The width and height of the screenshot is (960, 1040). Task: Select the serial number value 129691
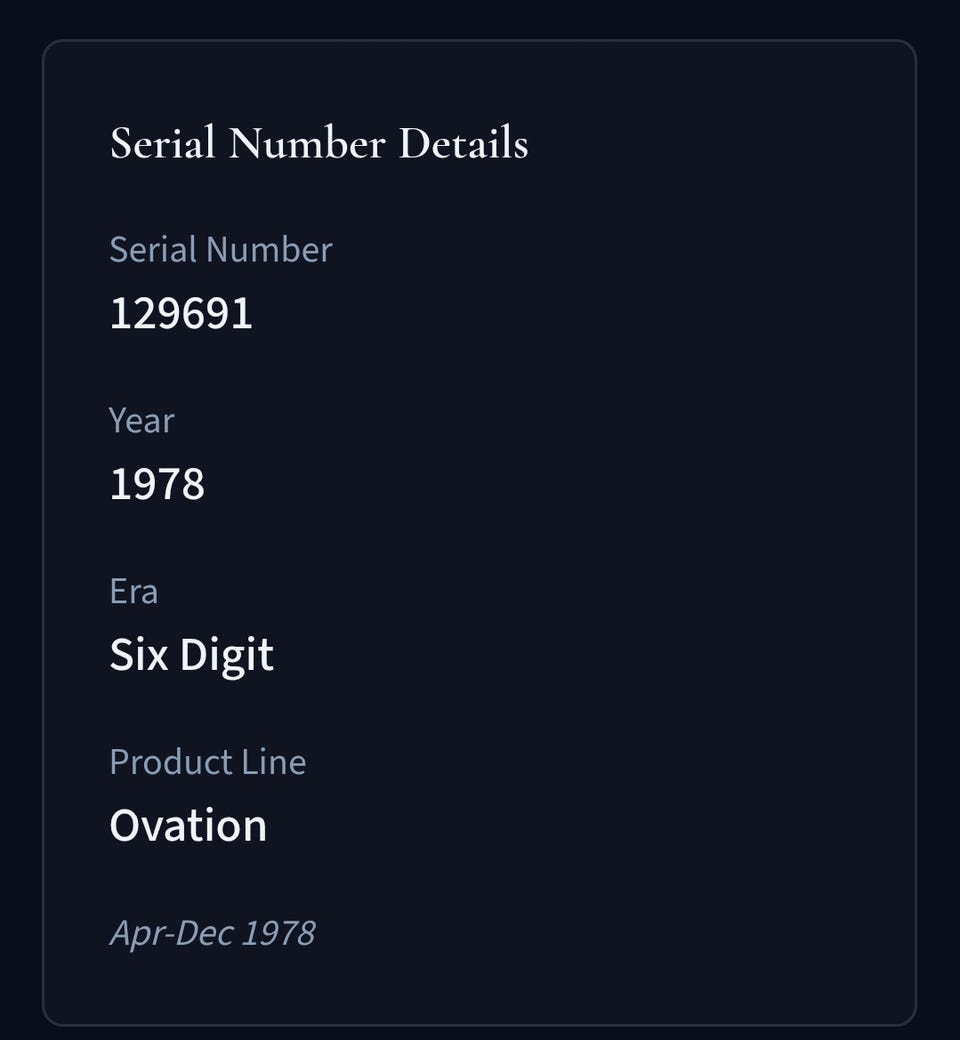click(181, 314)
